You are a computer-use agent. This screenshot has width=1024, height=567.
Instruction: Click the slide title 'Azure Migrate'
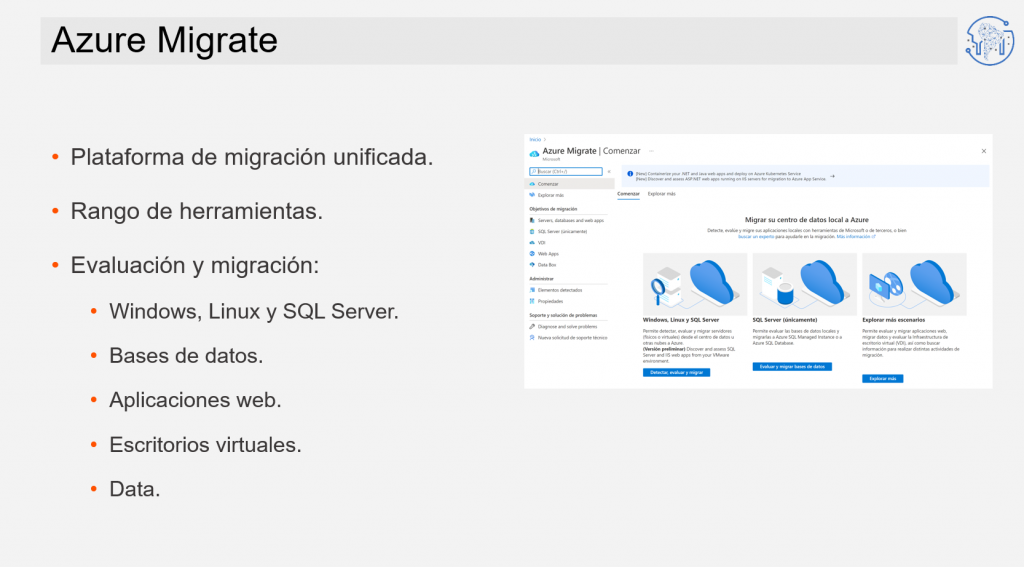(165, 40)
